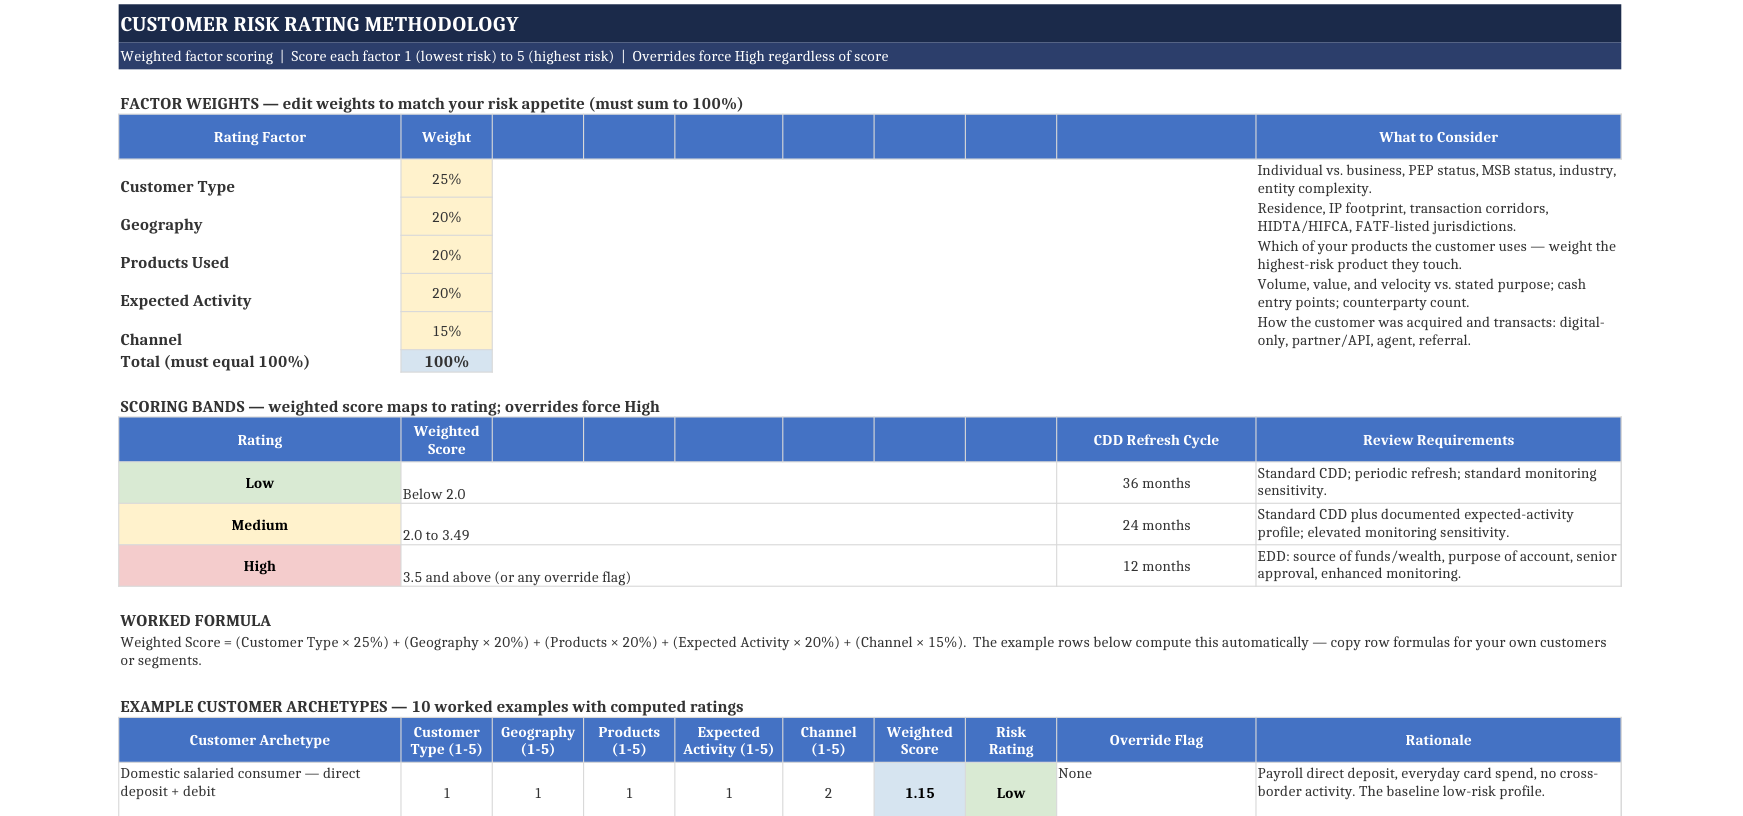
Task: Click the 'Rationale' column header
Action: [1438, 740]
